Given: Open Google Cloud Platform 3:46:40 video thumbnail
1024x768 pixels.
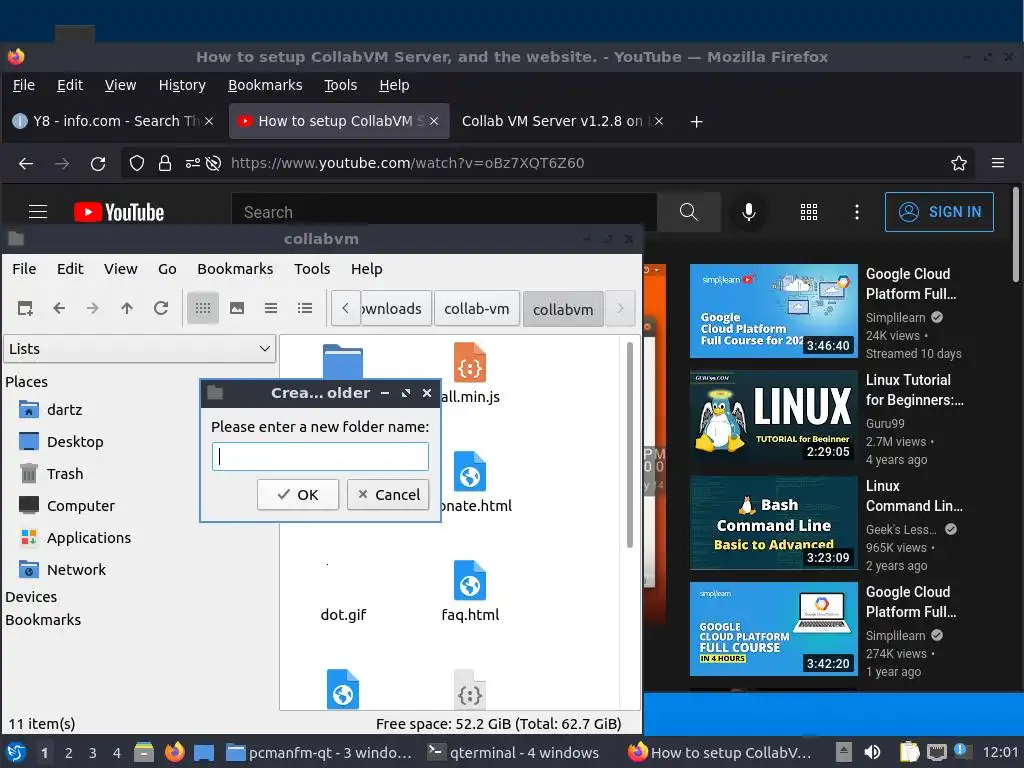Looking at the screenshot, I should tap(773, 311).
